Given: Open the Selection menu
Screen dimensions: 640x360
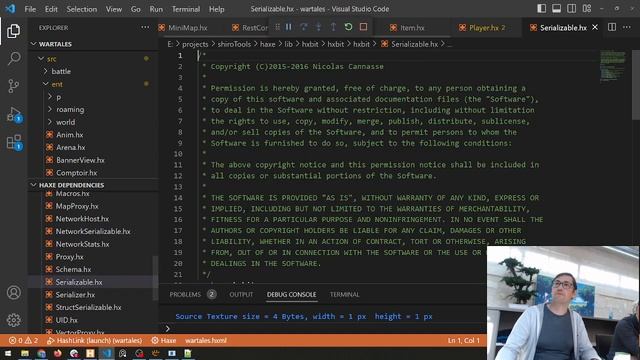Looking at the screenshot, I should pyautogui.click(x=82, y=9).
